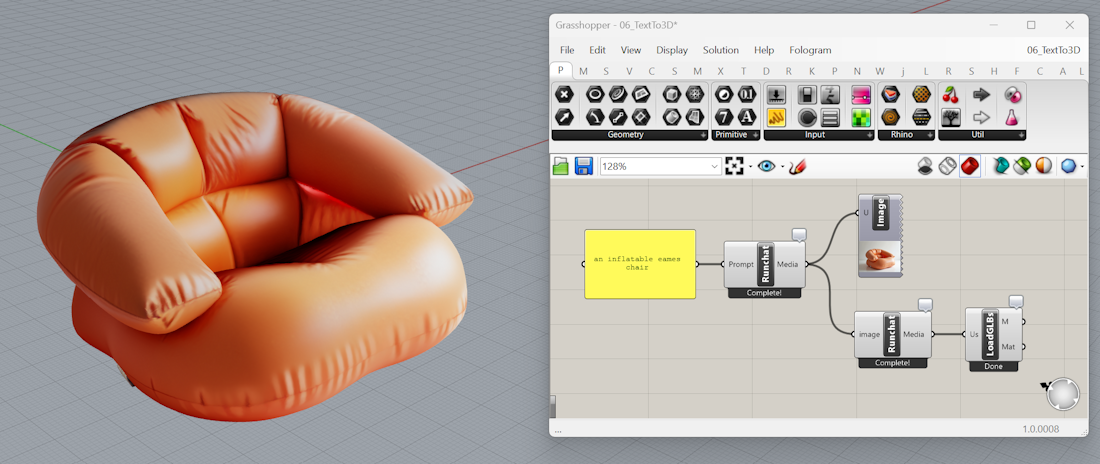The width and height of the screenshot is (1100, 464).
Task: Open the dropdown arrow beside the eye icon
Action: click(782, 167)
